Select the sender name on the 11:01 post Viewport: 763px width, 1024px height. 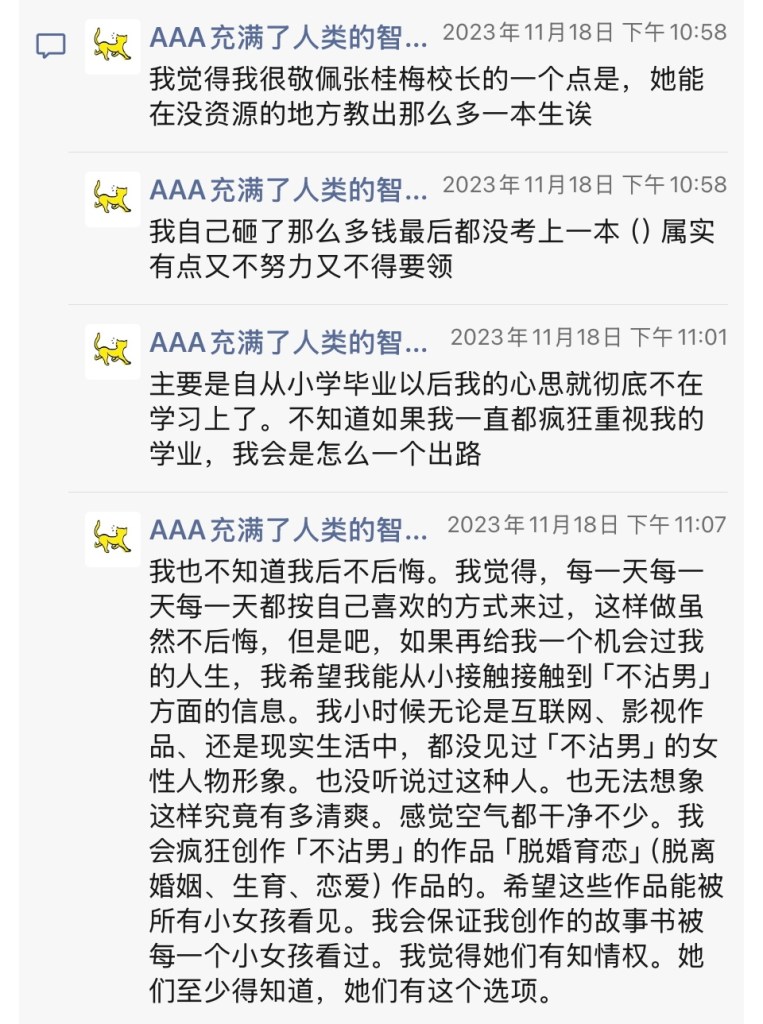tap(288, 343)
